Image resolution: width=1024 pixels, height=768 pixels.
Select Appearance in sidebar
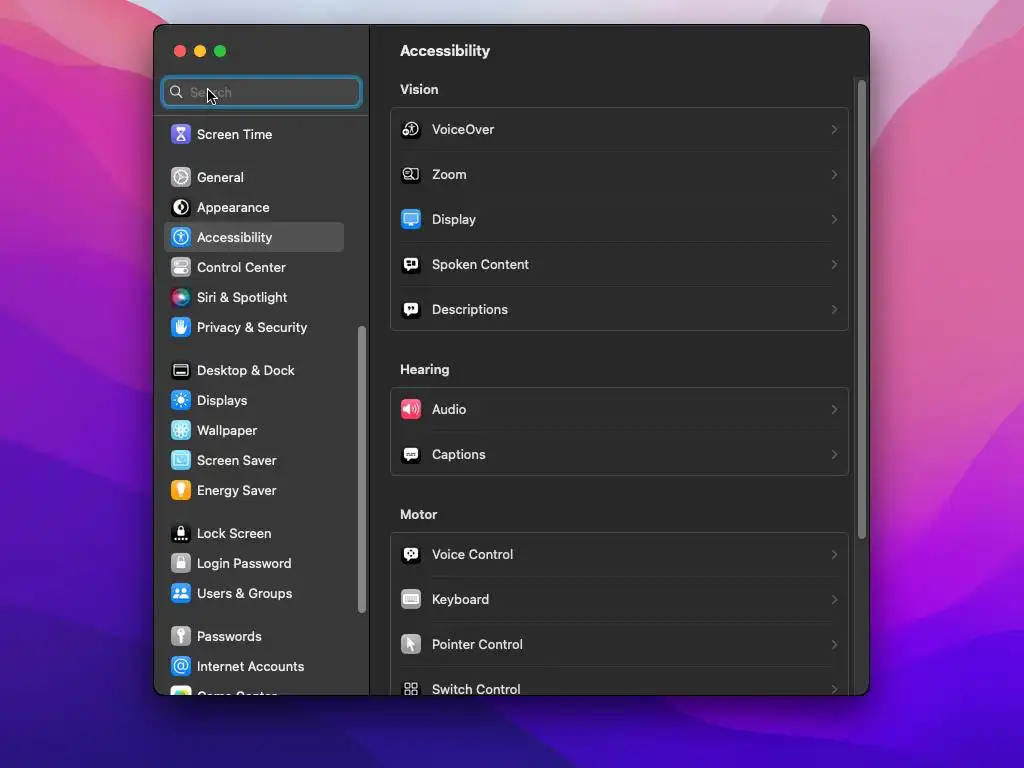[254, 207]
